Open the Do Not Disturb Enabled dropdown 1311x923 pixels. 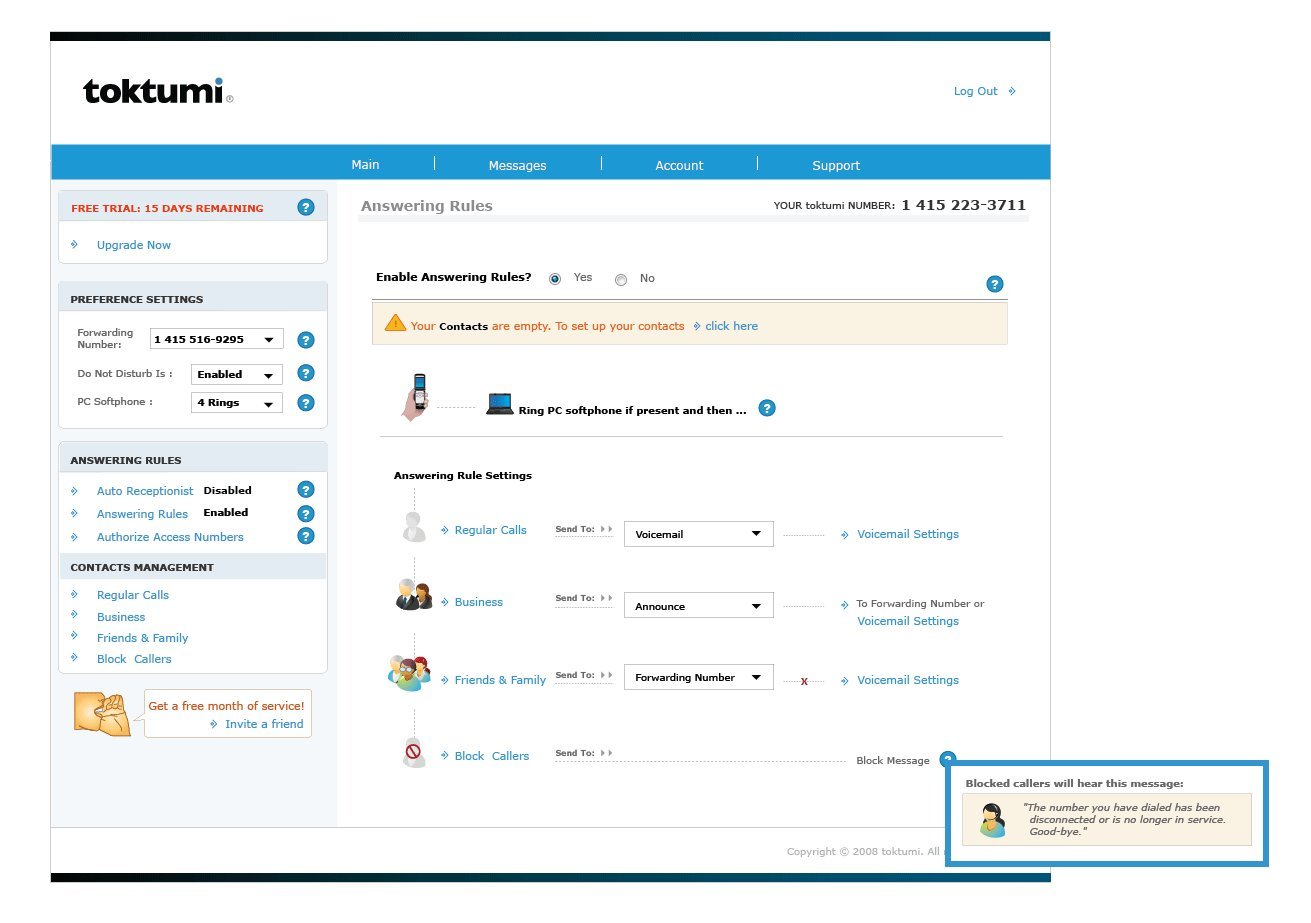click(x=237, y=374)
